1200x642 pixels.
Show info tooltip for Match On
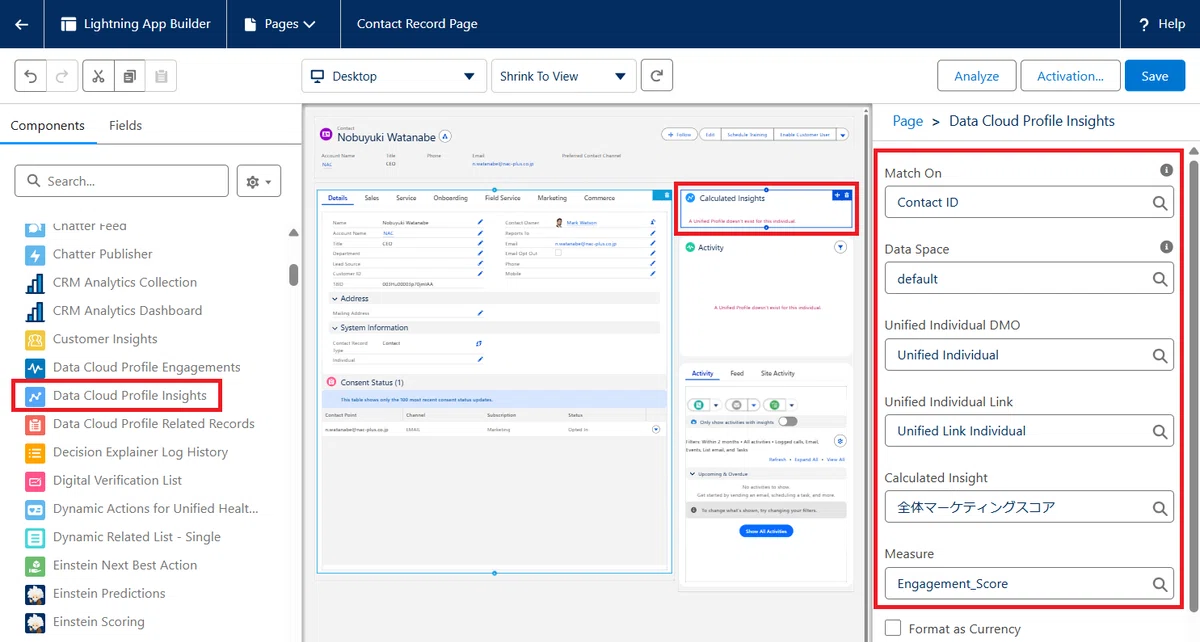pyautogui.click(x=1166, y=171)
